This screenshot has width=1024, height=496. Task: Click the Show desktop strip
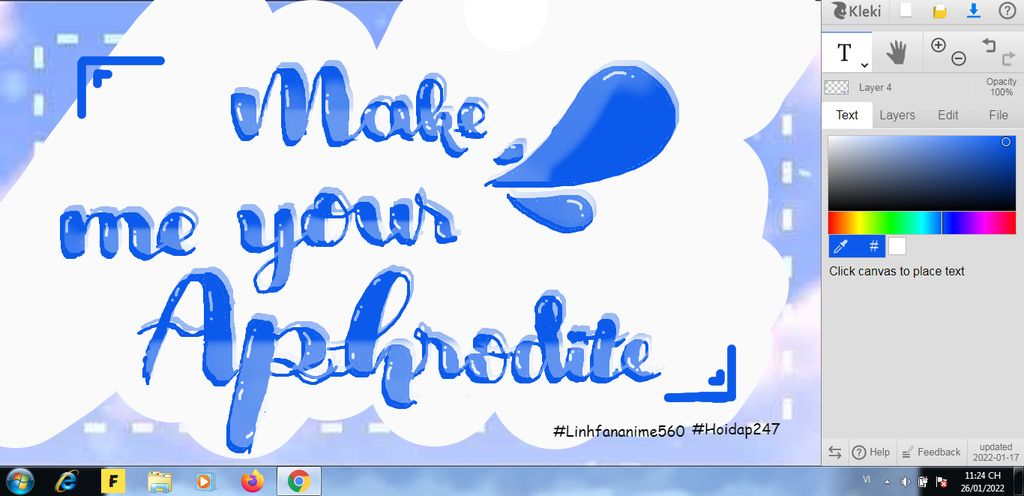pyautogui.click(x=1019, y=482)
